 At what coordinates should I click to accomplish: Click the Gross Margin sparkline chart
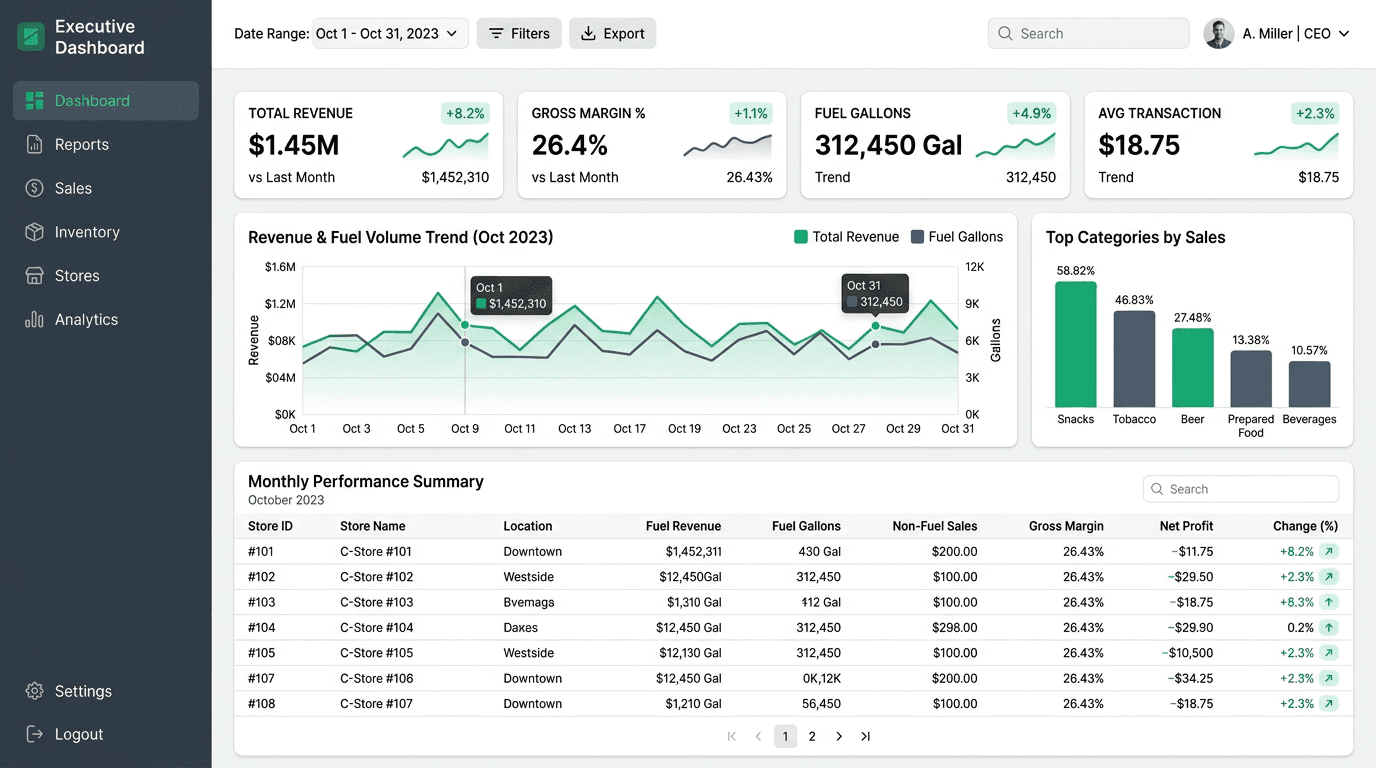(x=728, y=146)
